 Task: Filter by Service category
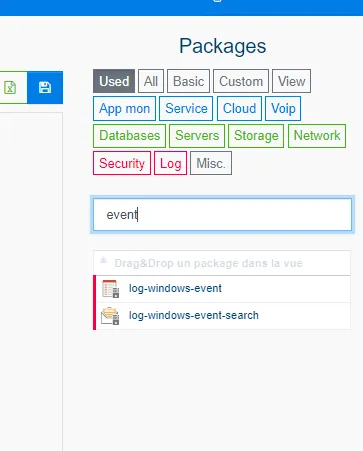tap(186, 108)
